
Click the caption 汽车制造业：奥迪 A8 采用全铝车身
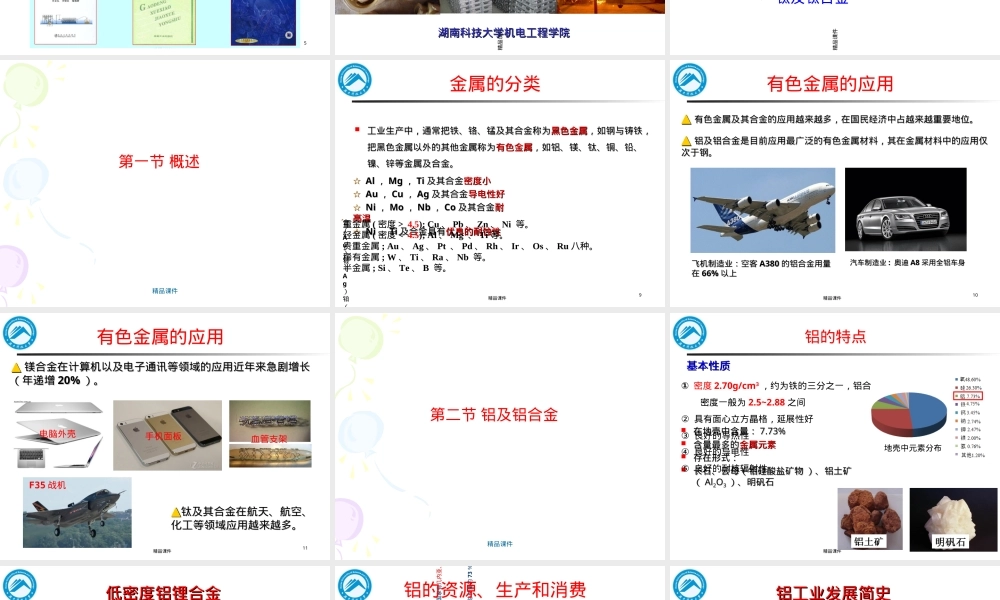908,263
